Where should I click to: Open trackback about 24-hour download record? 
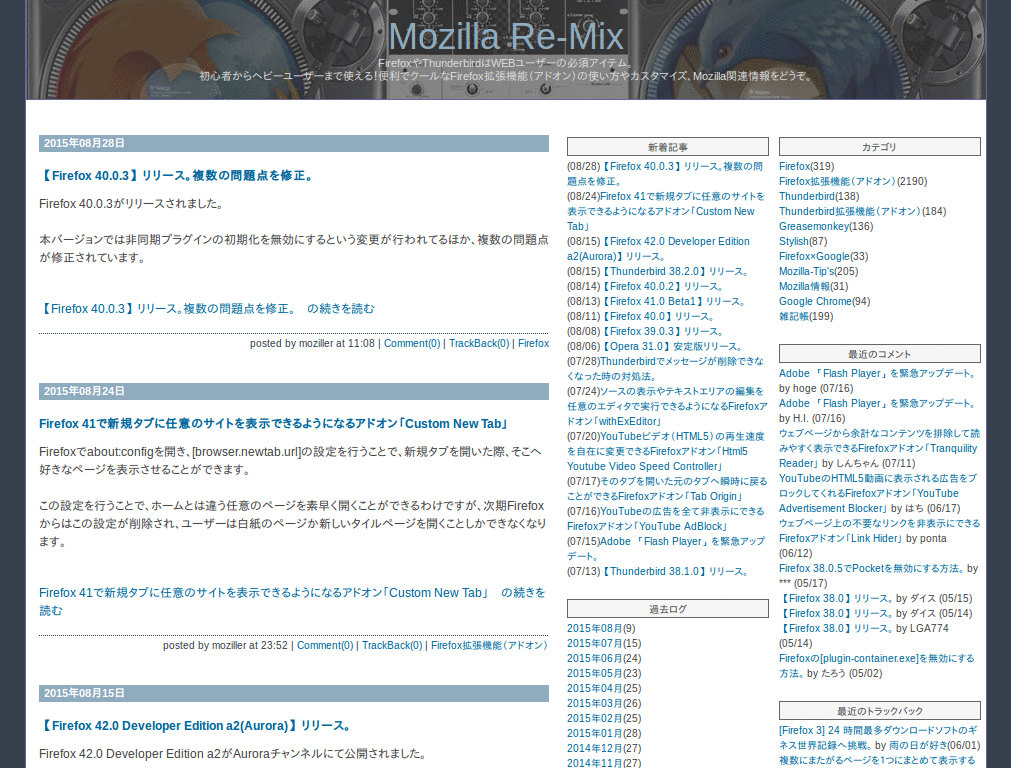[x=878, y=737]
